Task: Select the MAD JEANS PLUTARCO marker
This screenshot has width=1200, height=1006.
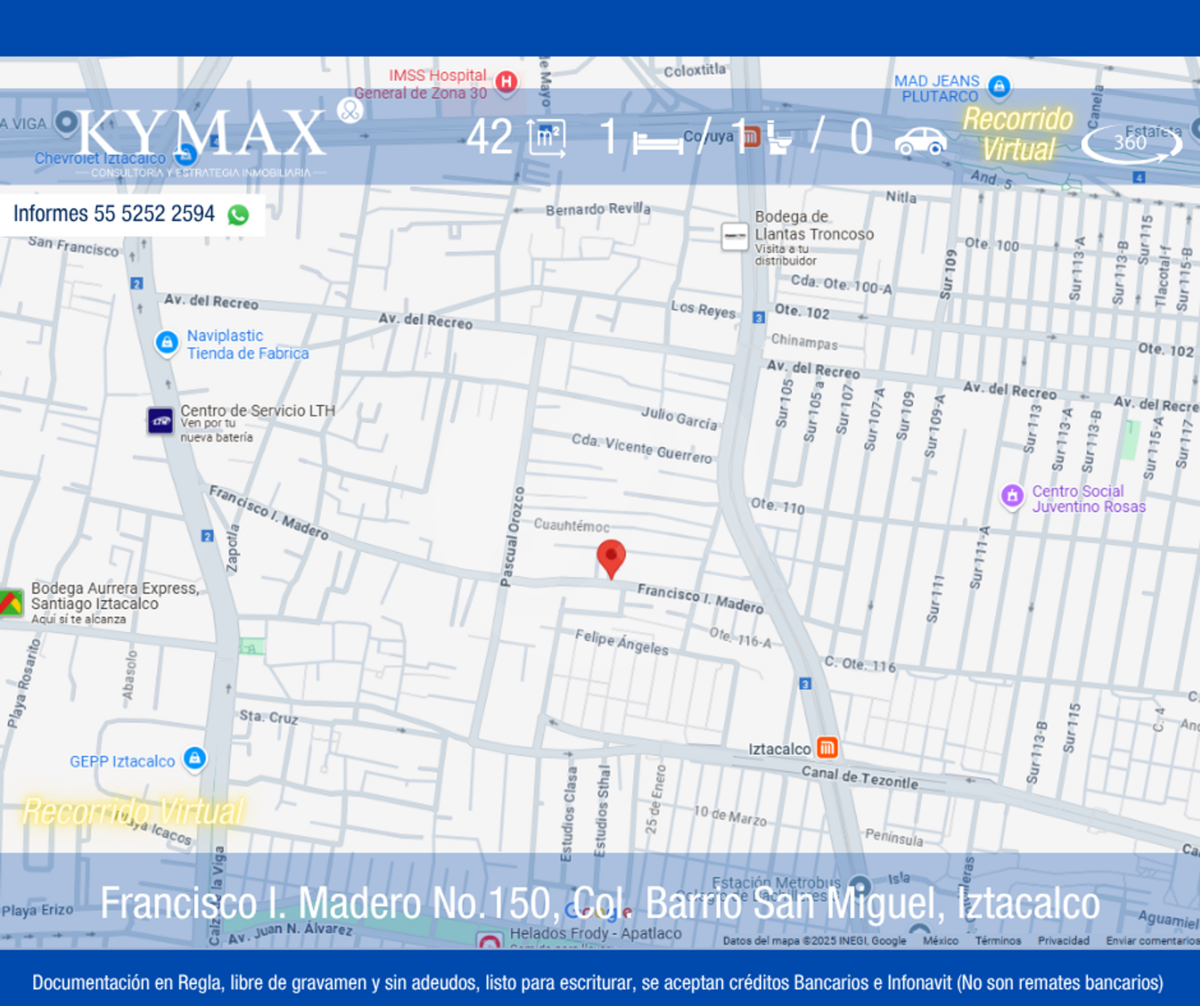Action: 998,87
